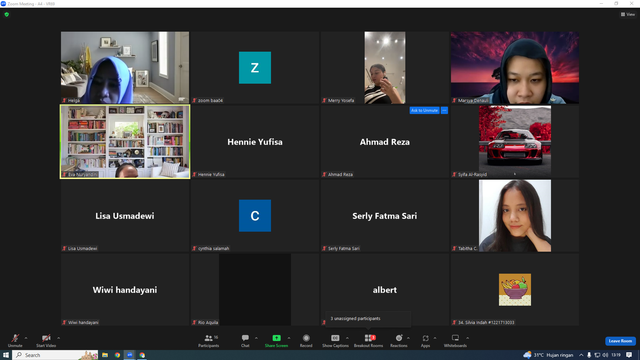The height and width of the screenshot is (360, 640).
Task: Select Syifa Al-Rasyid's red car tile
Action: point(515,142)
